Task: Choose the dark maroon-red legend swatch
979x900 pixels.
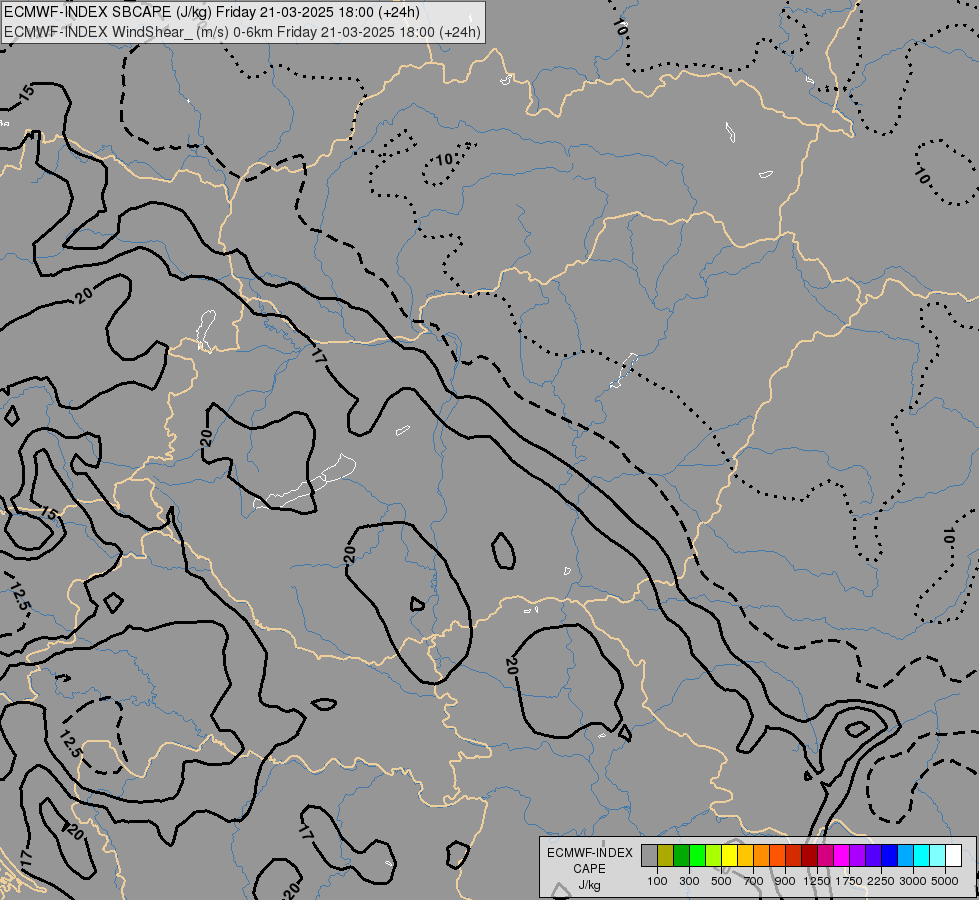Action: 809,855
